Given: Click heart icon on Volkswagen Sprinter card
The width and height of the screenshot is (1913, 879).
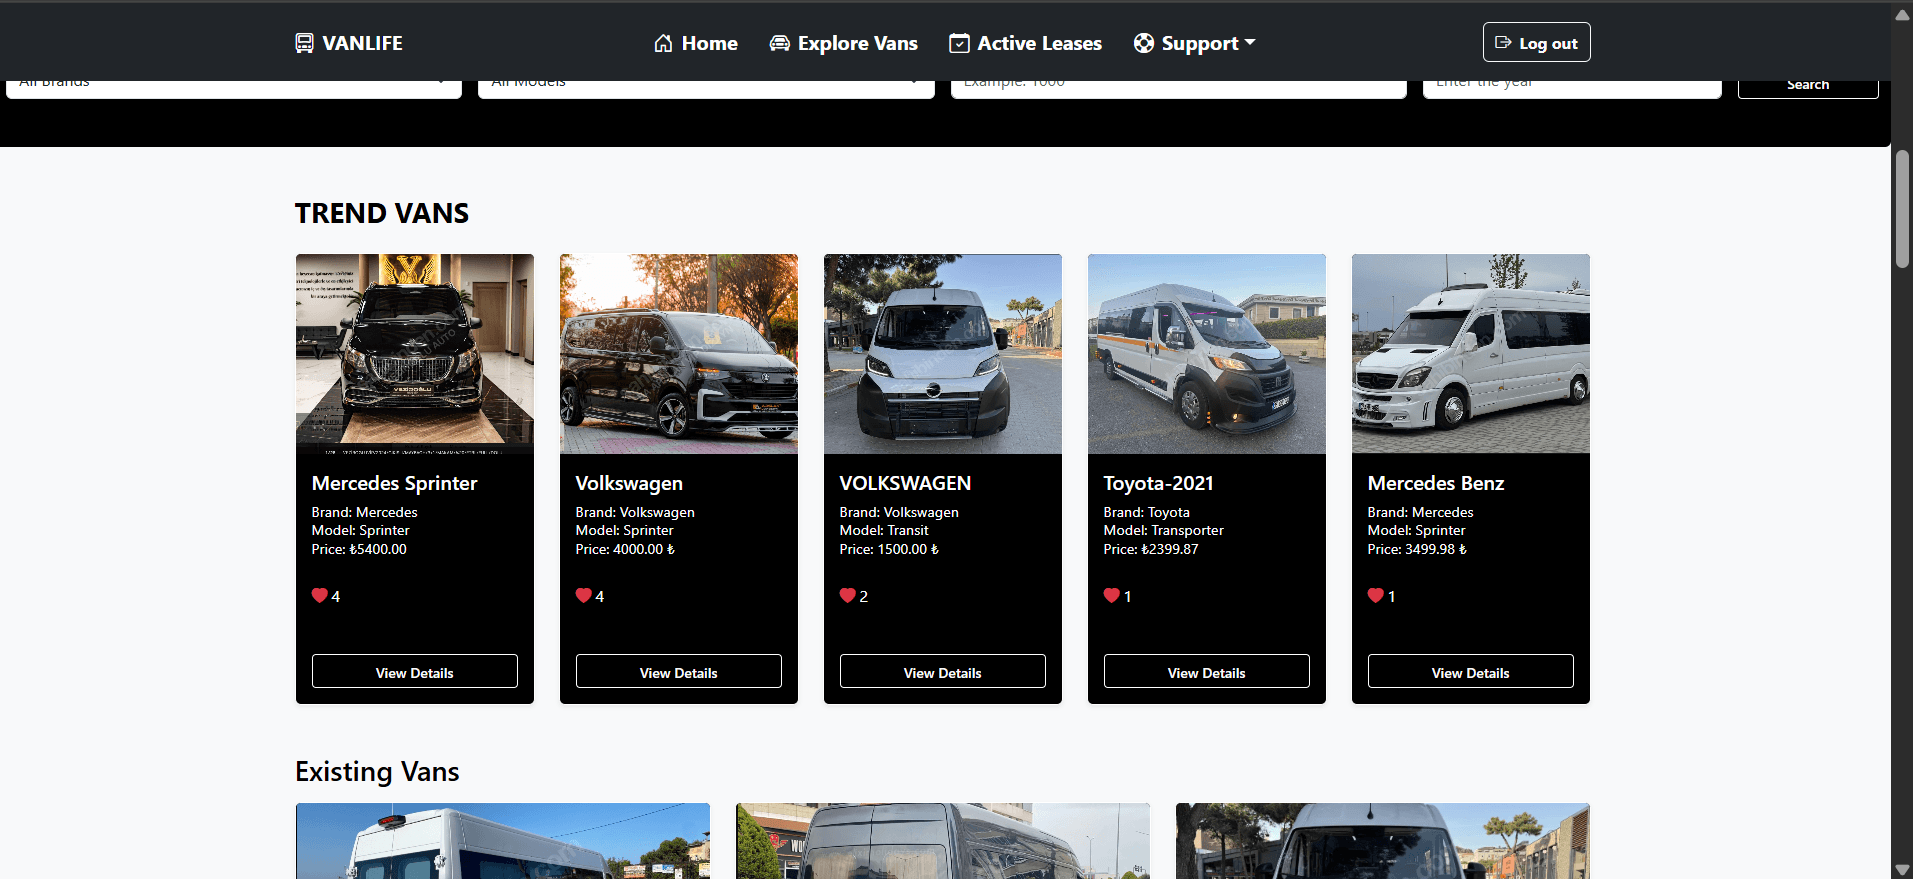Looking at the screenshot, I should click(x=584, y=595).
